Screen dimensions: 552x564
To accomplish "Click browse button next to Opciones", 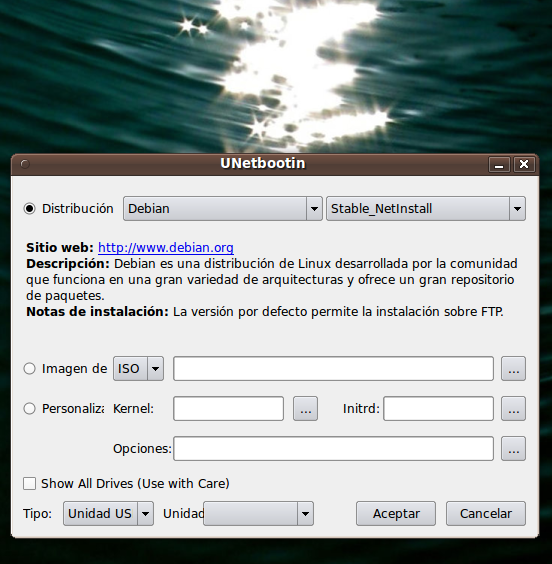I will tap(514, 449).
